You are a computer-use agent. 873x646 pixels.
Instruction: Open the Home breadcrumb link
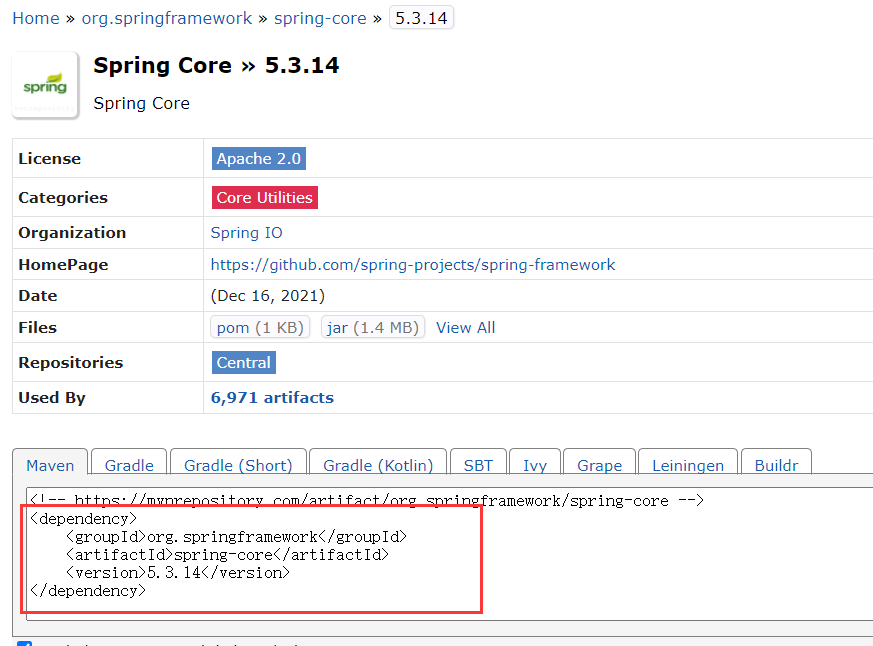36,18
